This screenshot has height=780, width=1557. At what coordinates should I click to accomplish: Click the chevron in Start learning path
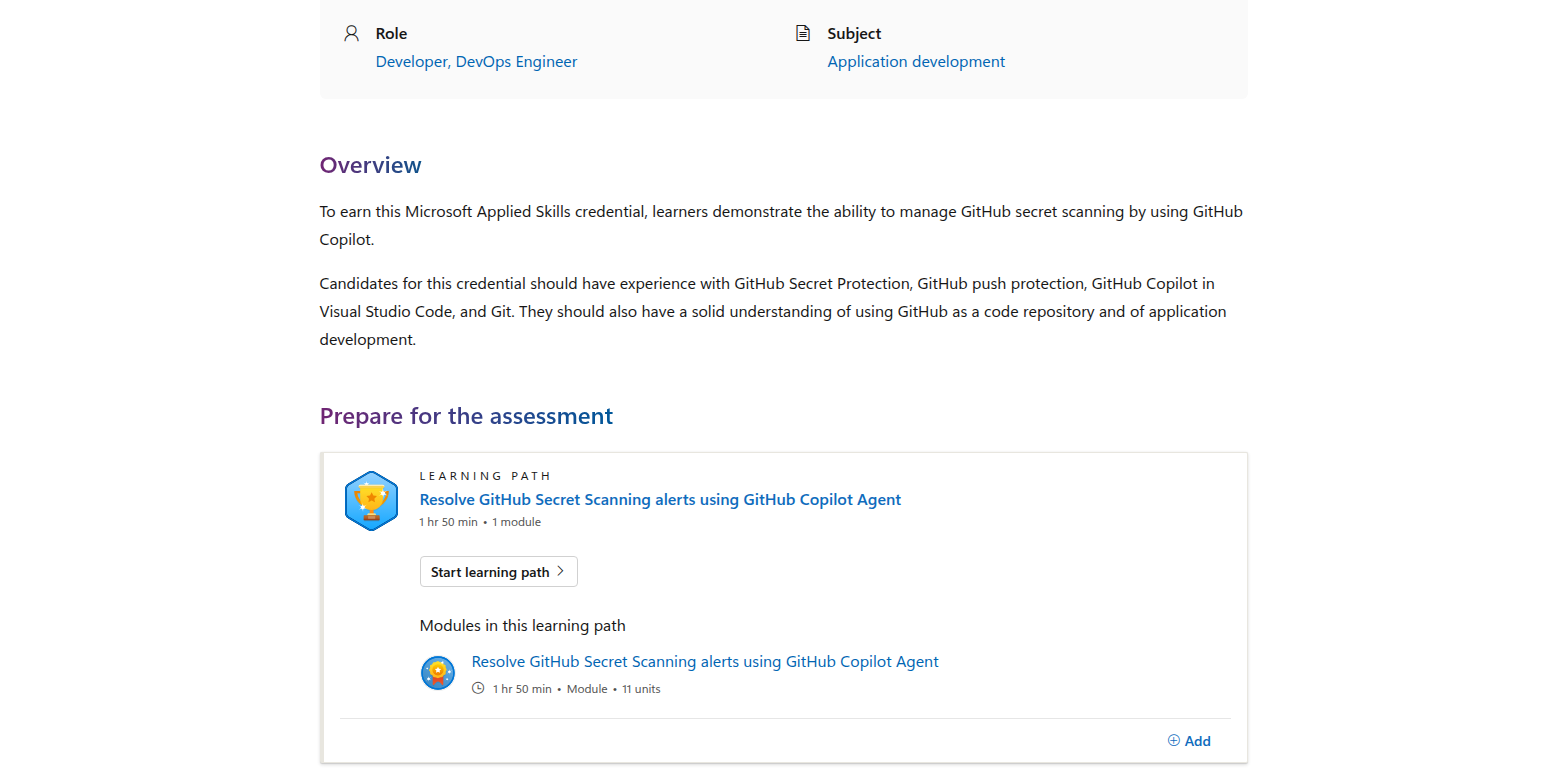coord(561,572)
